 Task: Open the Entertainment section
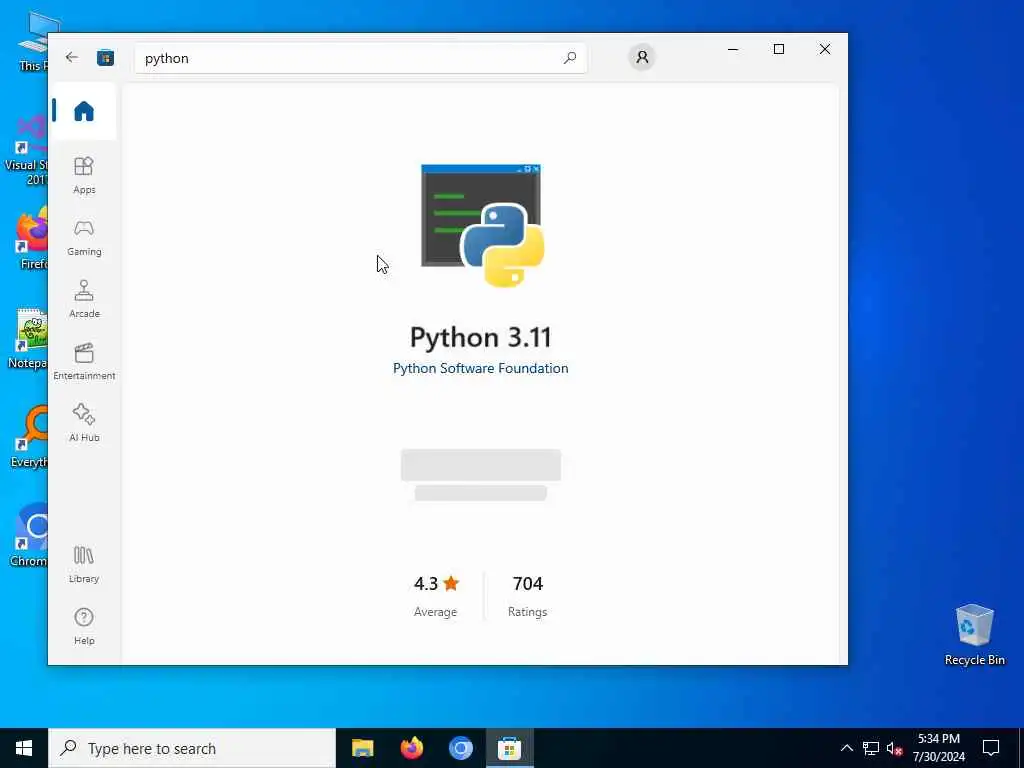(x=84, y=361)
